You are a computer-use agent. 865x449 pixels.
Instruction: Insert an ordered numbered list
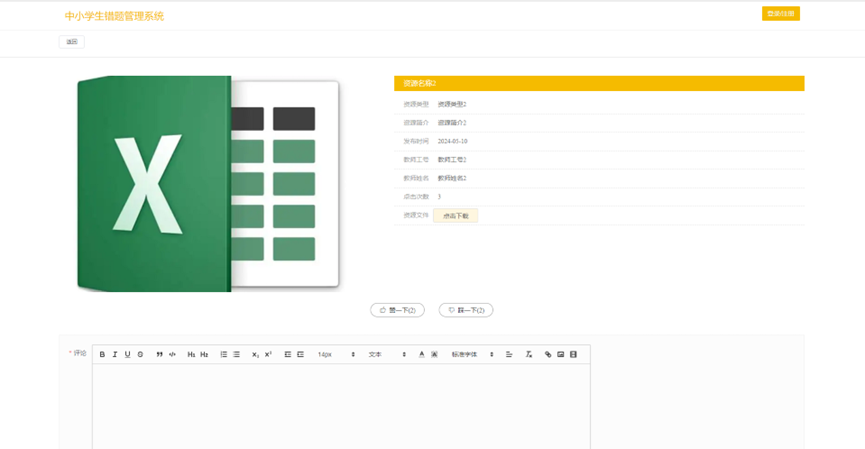pyautogui.click(x=223, y=354)
